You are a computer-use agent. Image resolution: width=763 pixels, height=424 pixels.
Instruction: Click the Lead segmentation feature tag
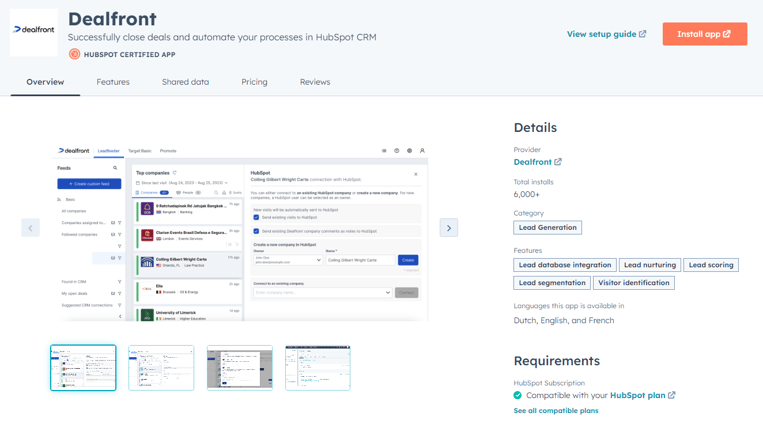coord(552,283)
